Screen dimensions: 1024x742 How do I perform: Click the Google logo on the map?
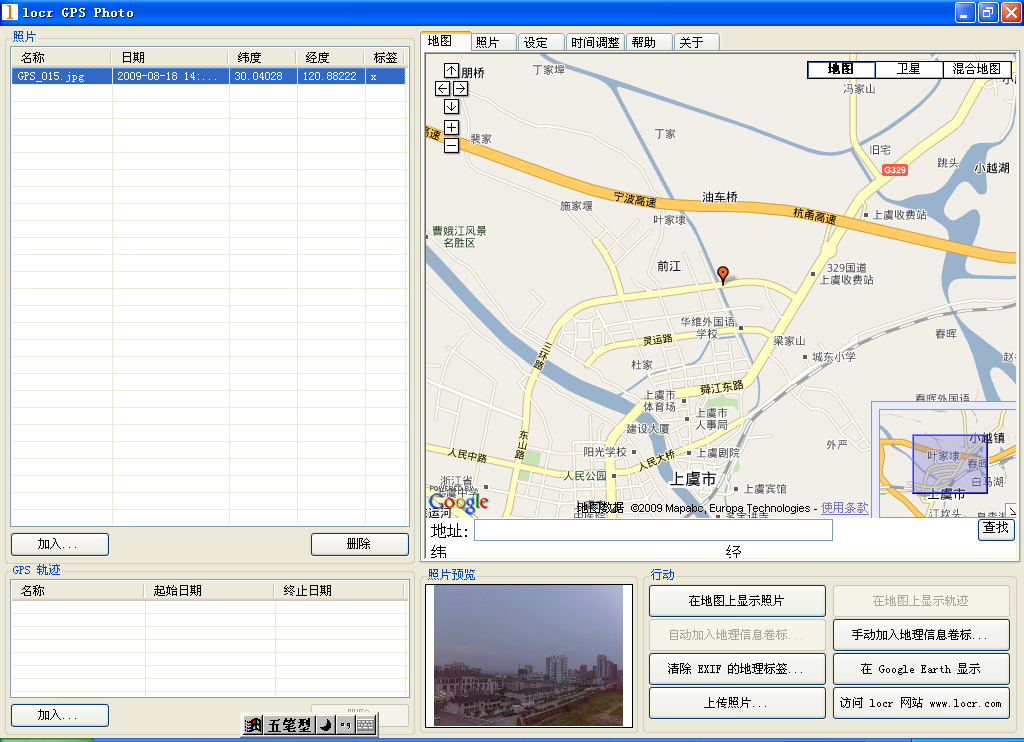[458, 502]
